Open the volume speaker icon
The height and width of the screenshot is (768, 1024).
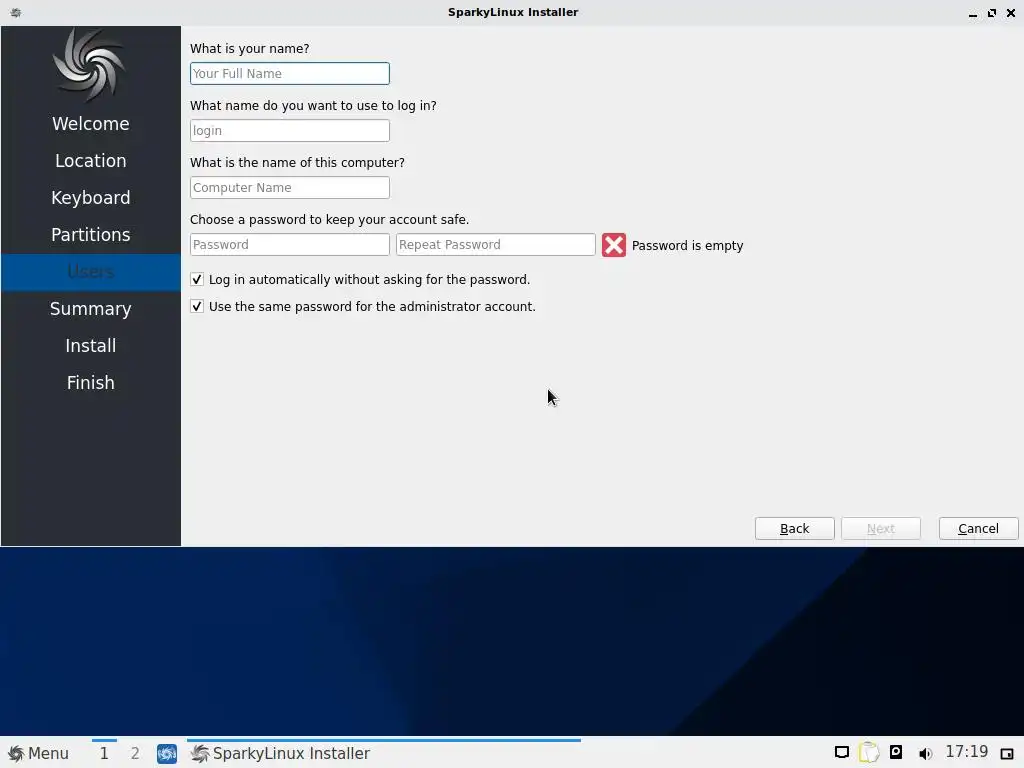pos(924,754)
